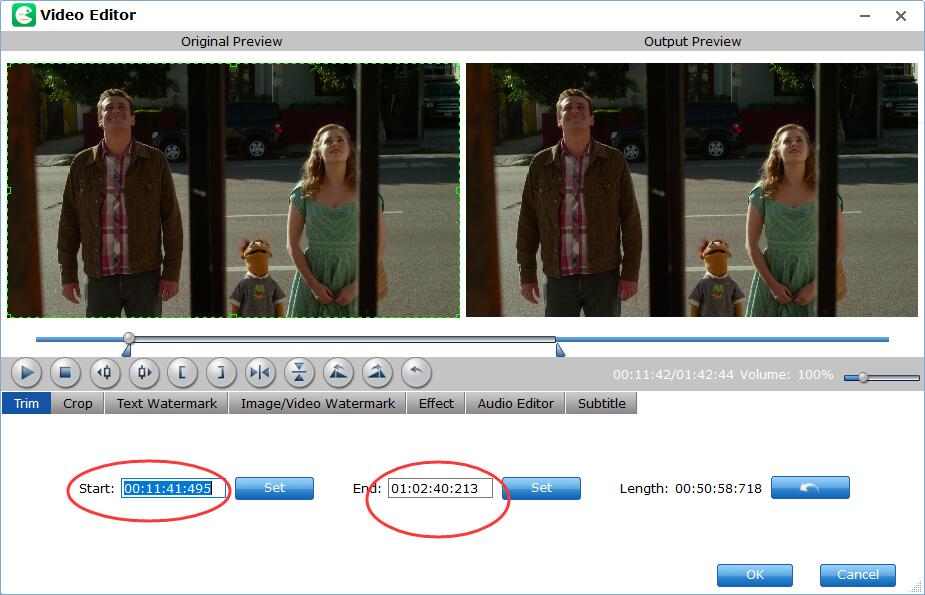Set the Start trim time
Screen dimensions: 925x595
click(x=274, y=488)
